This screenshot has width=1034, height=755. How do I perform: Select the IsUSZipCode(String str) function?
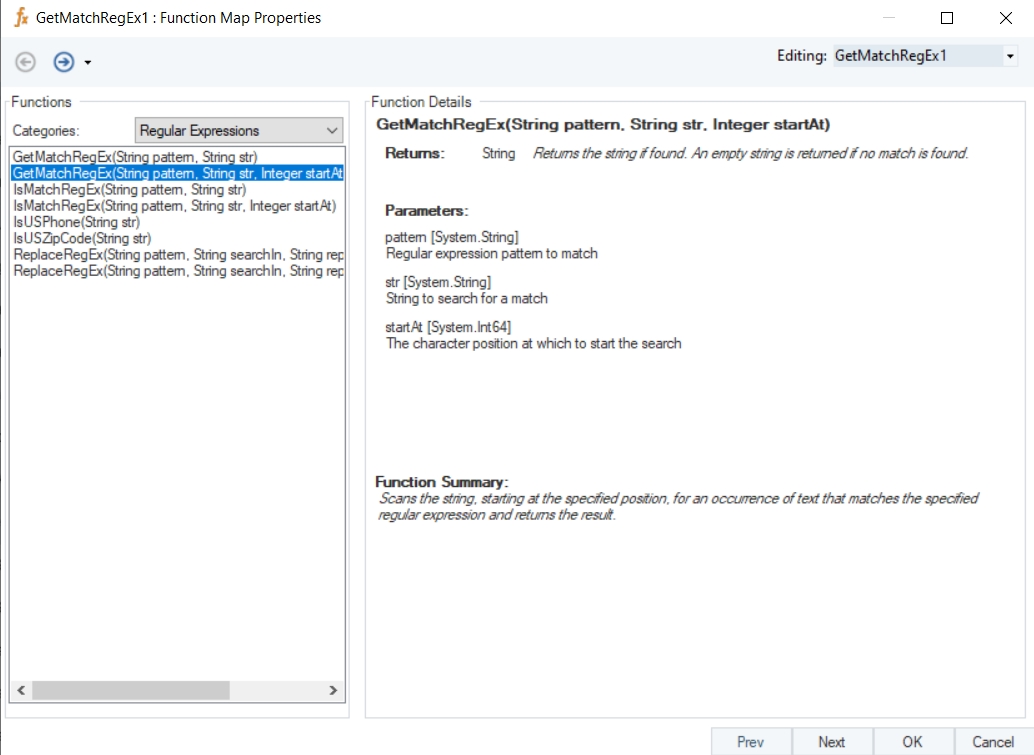pos(82,238)
